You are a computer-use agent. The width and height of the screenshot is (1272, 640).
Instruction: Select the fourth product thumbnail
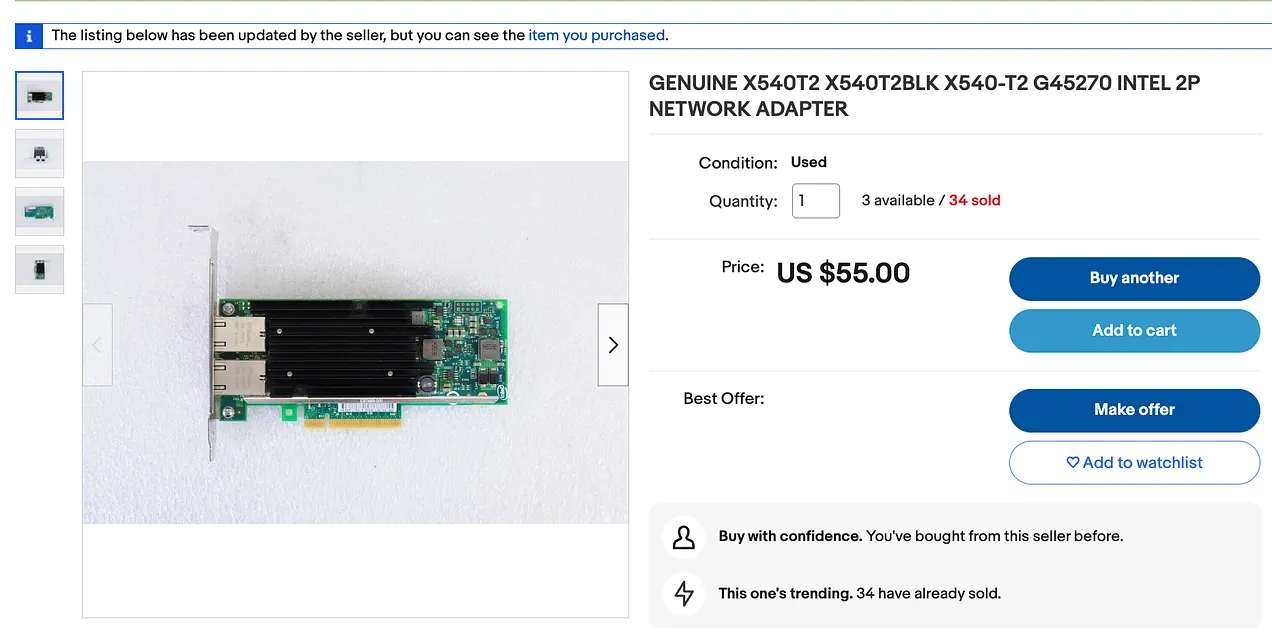[40, 270]
